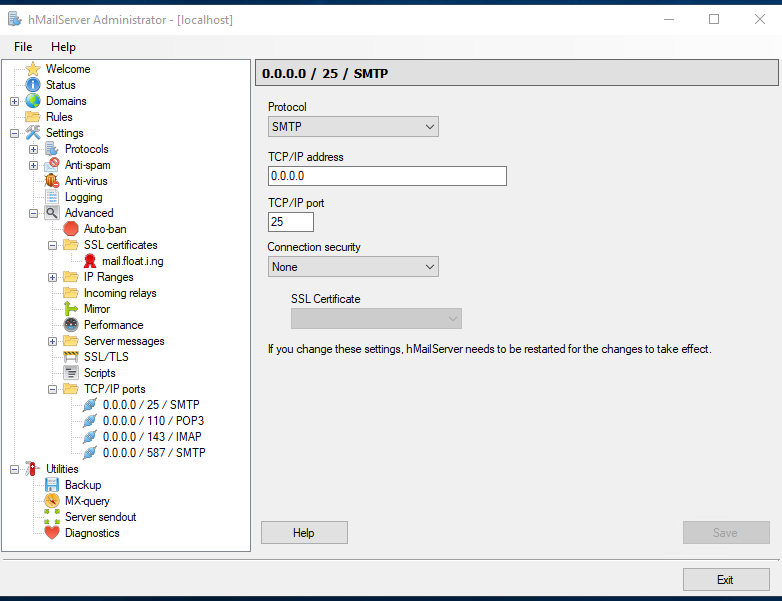
Task: Open the File menu
Action: pos(23,47)
